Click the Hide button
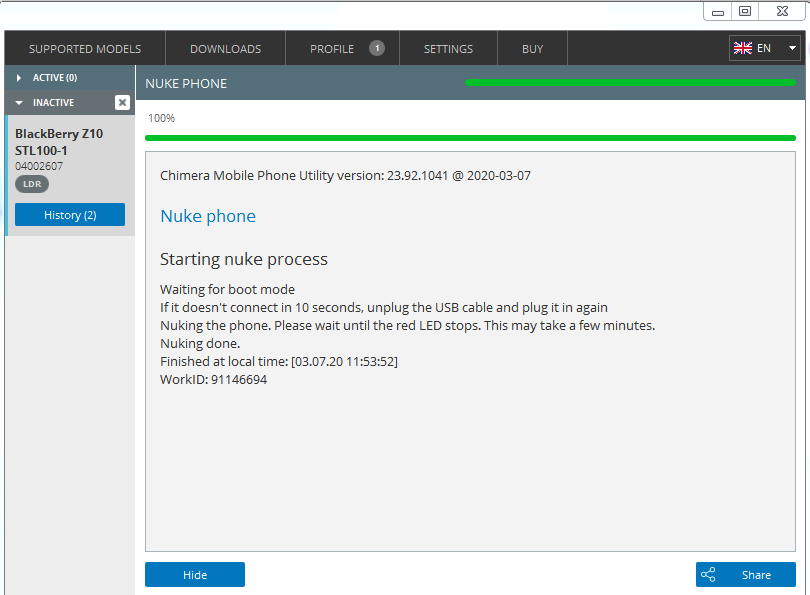 pyautogui.click(x=195, y=574)
